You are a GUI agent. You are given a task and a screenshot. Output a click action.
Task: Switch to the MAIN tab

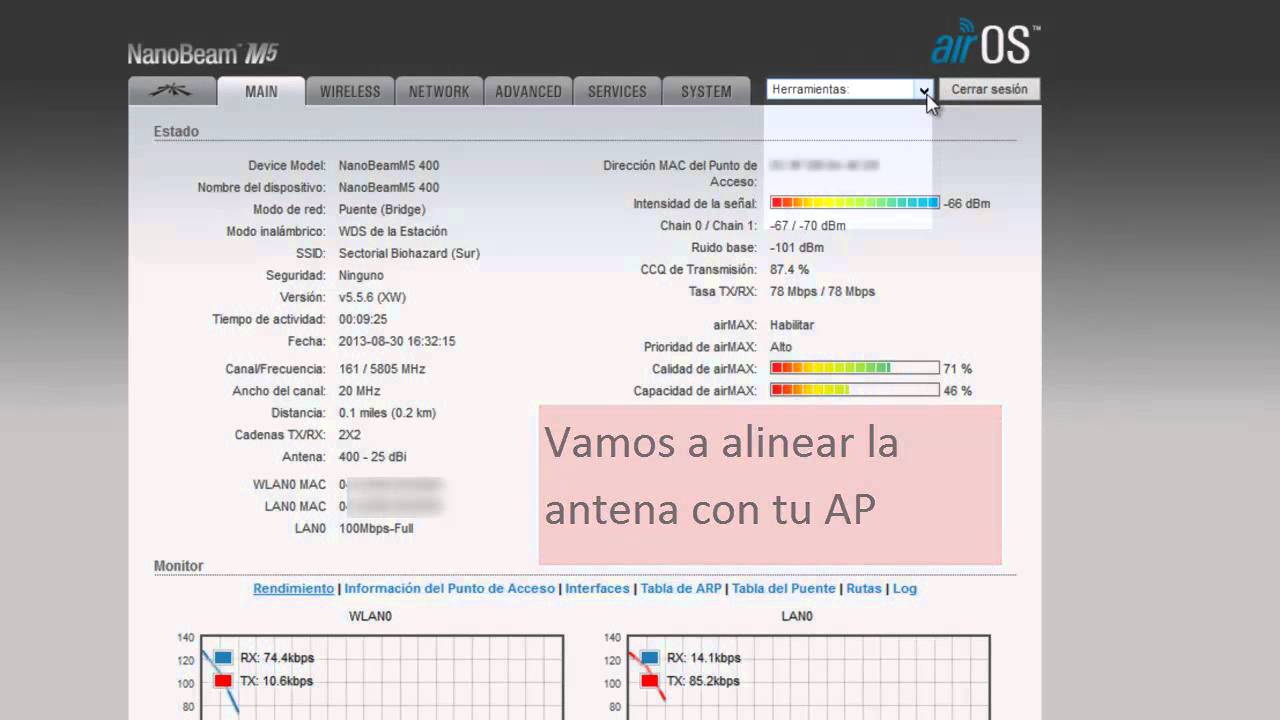261,91
